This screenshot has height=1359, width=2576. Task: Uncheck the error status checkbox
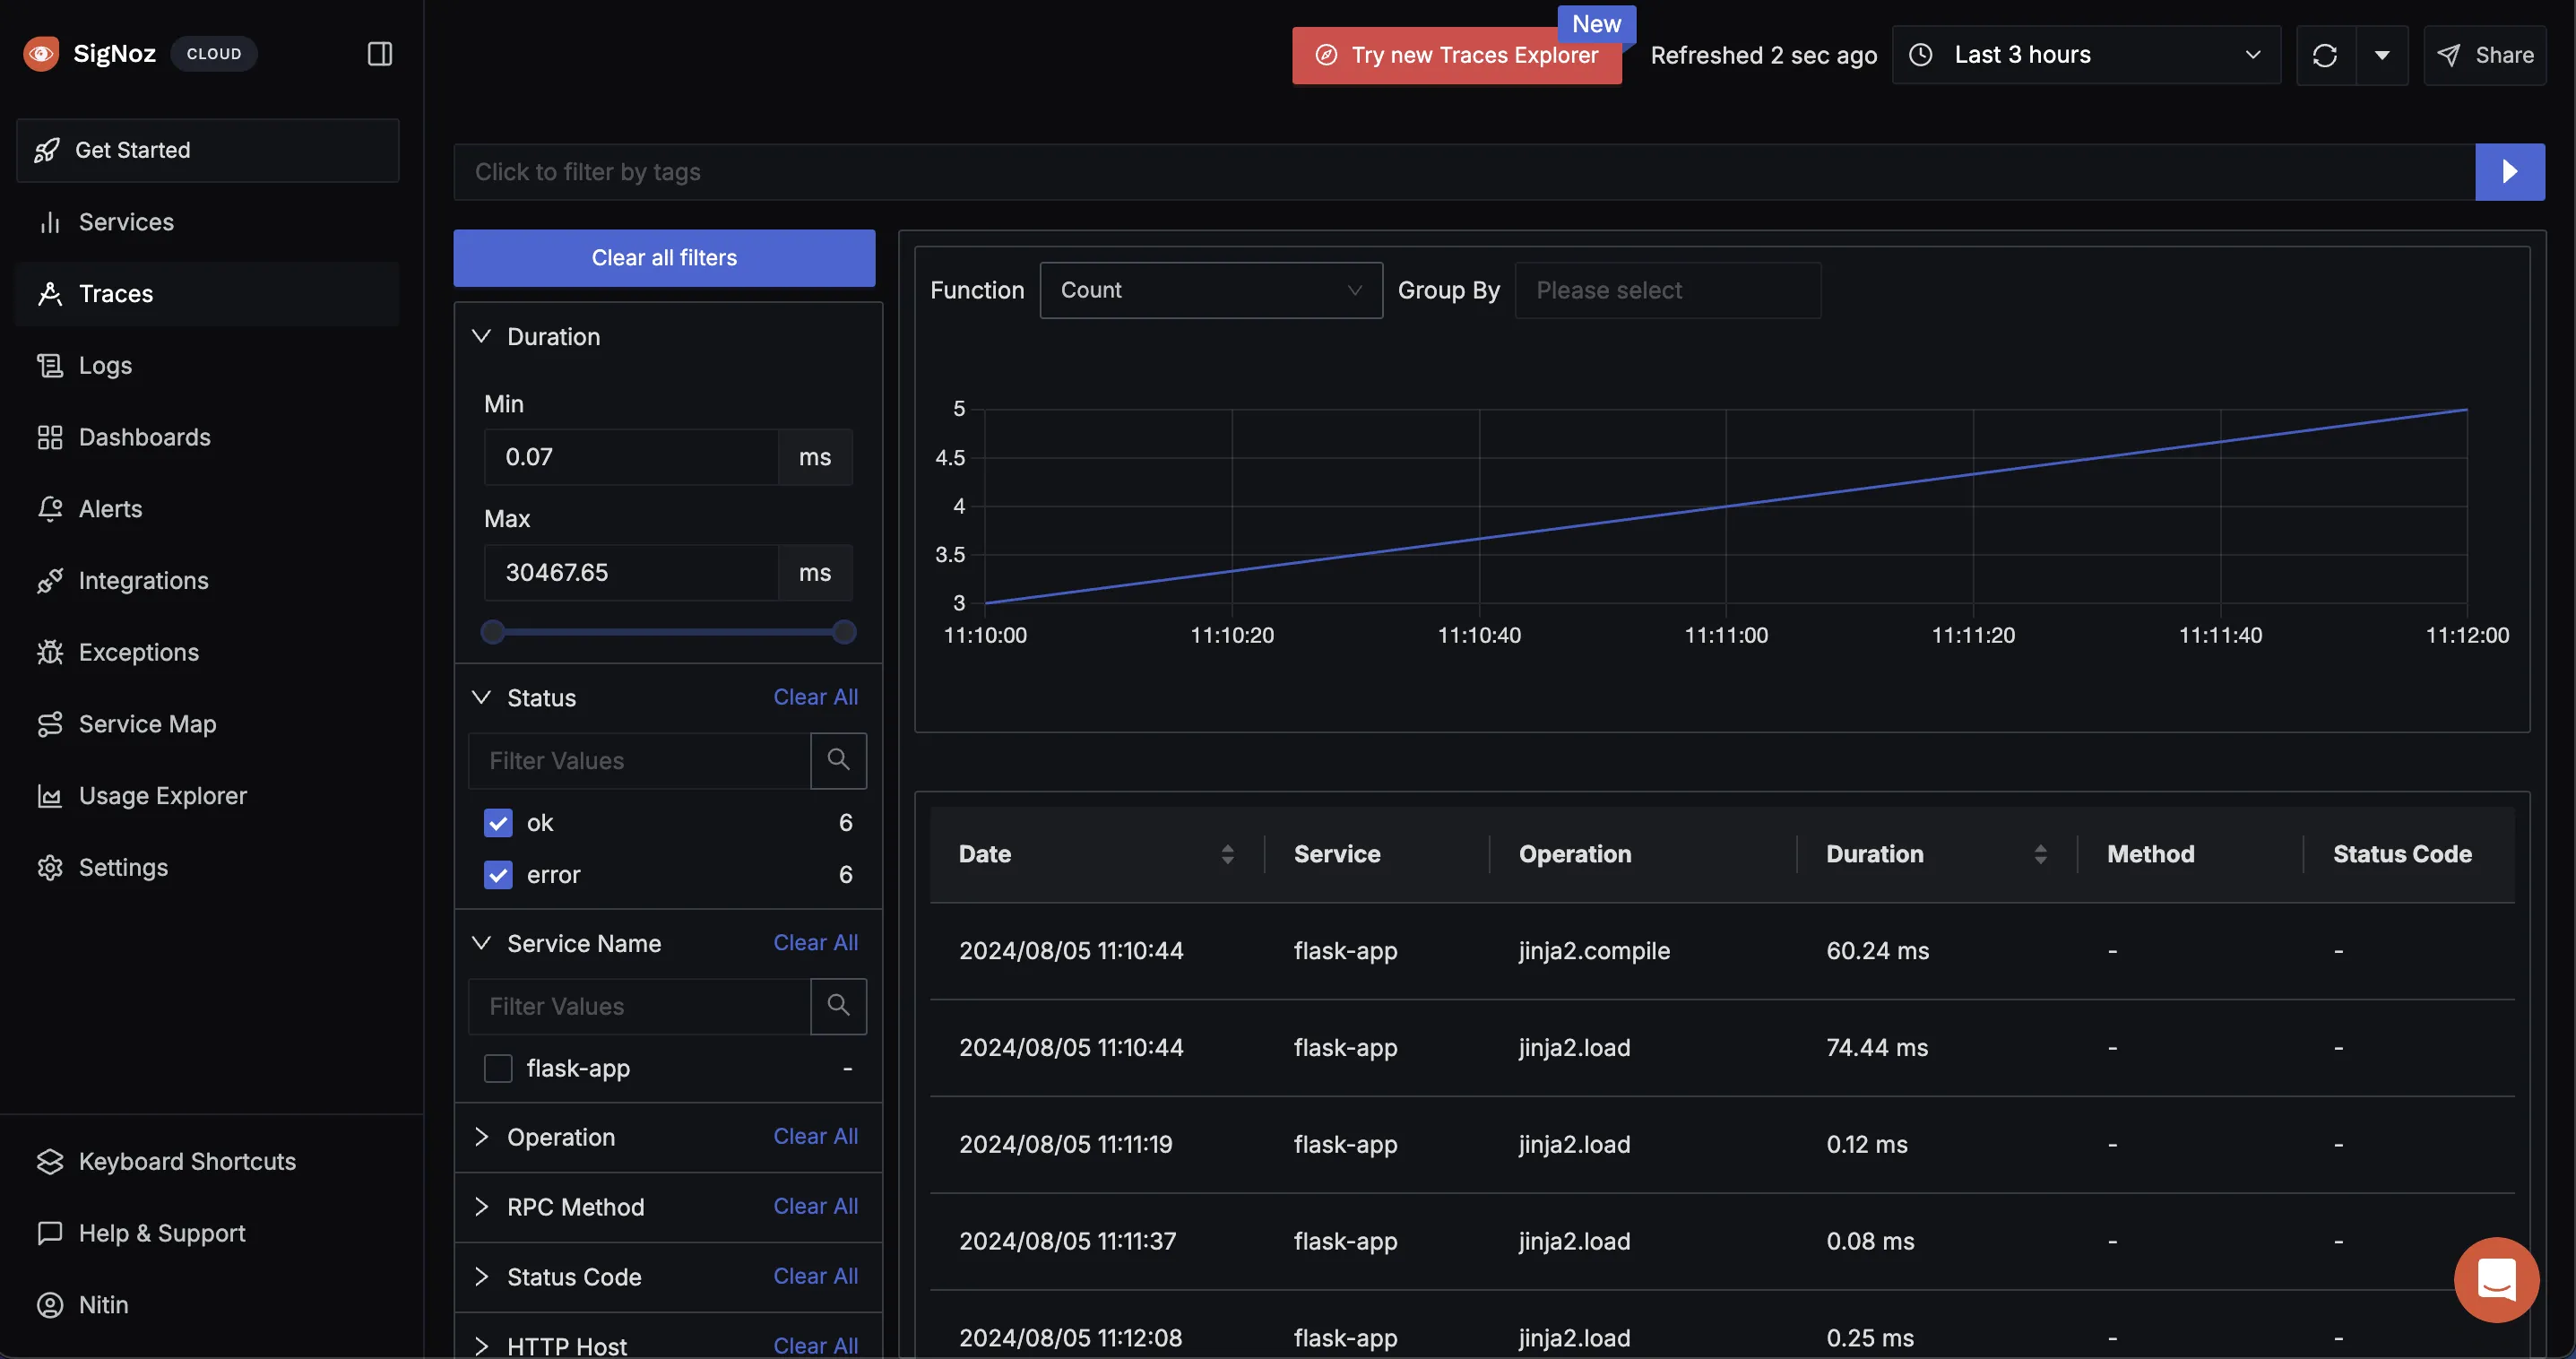click(x=498, y=875)
